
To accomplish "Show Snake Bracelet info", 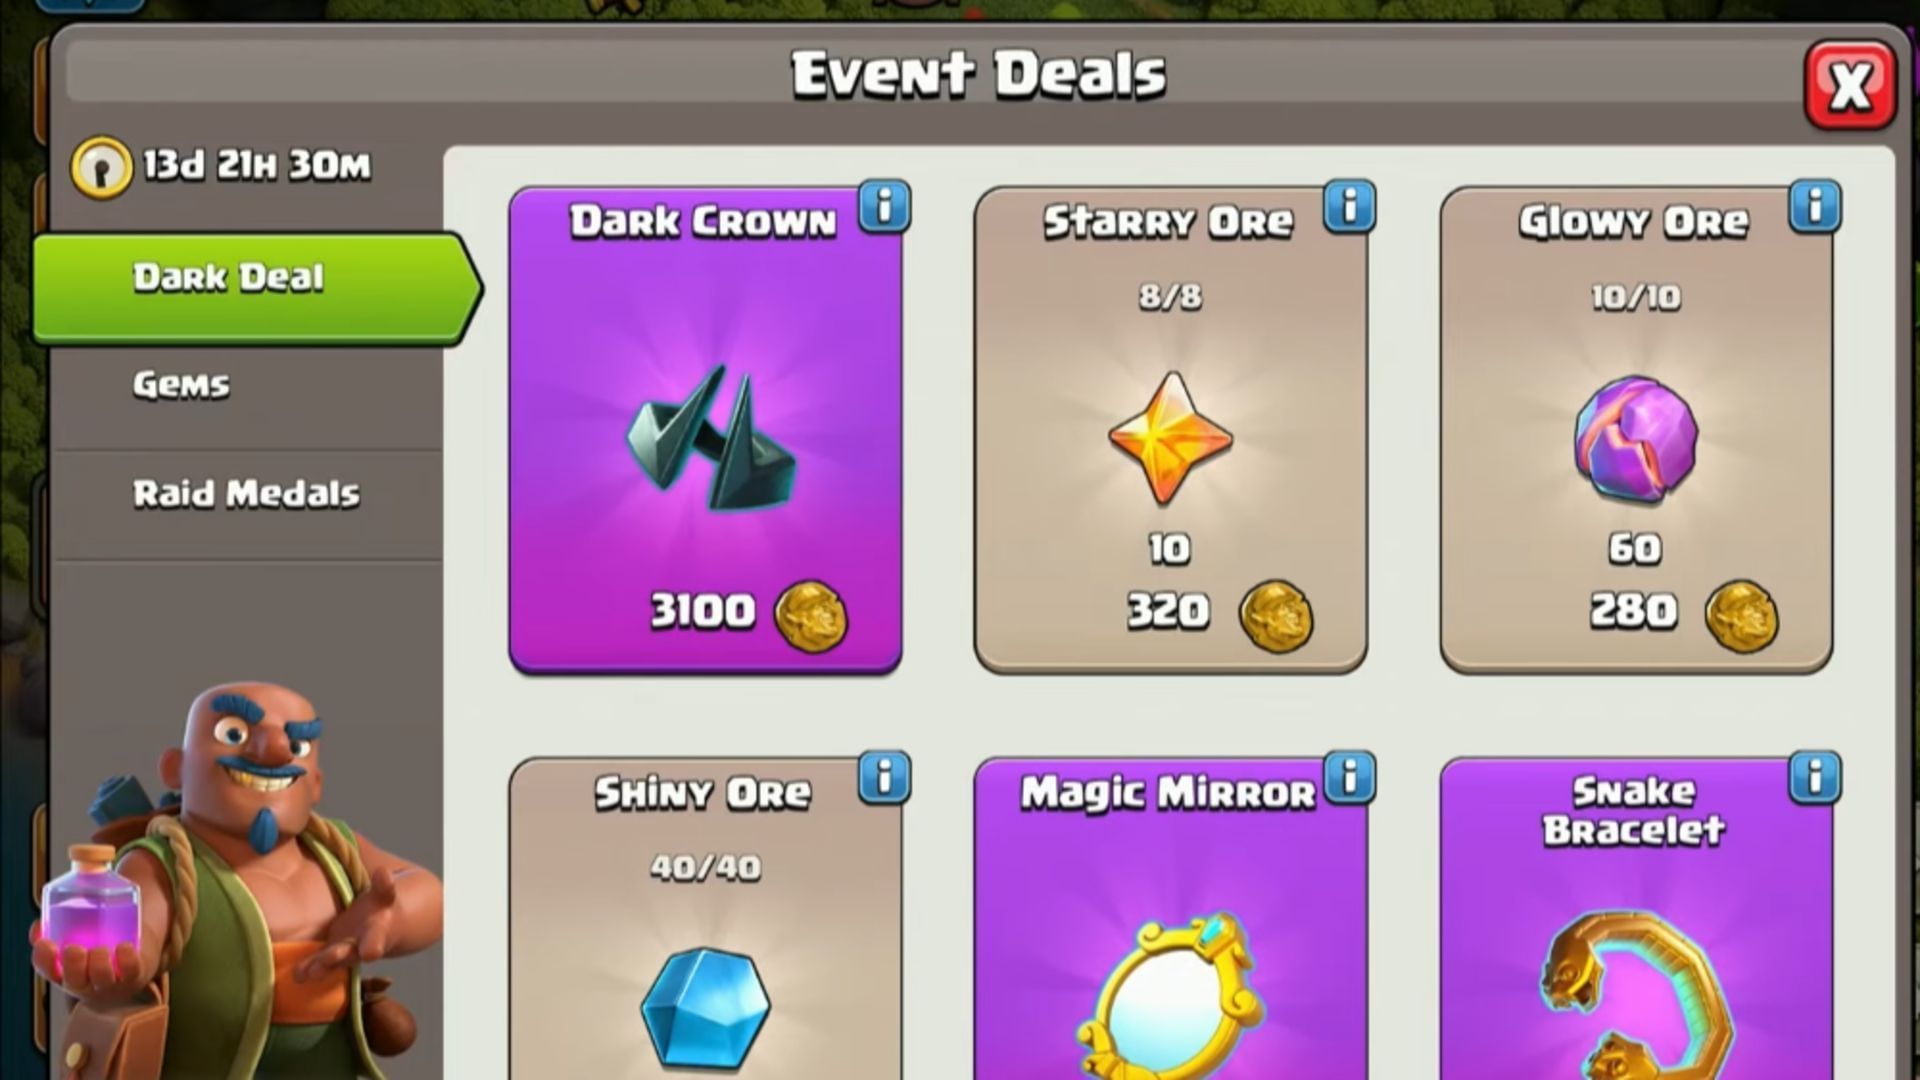I will point(1816,778).
